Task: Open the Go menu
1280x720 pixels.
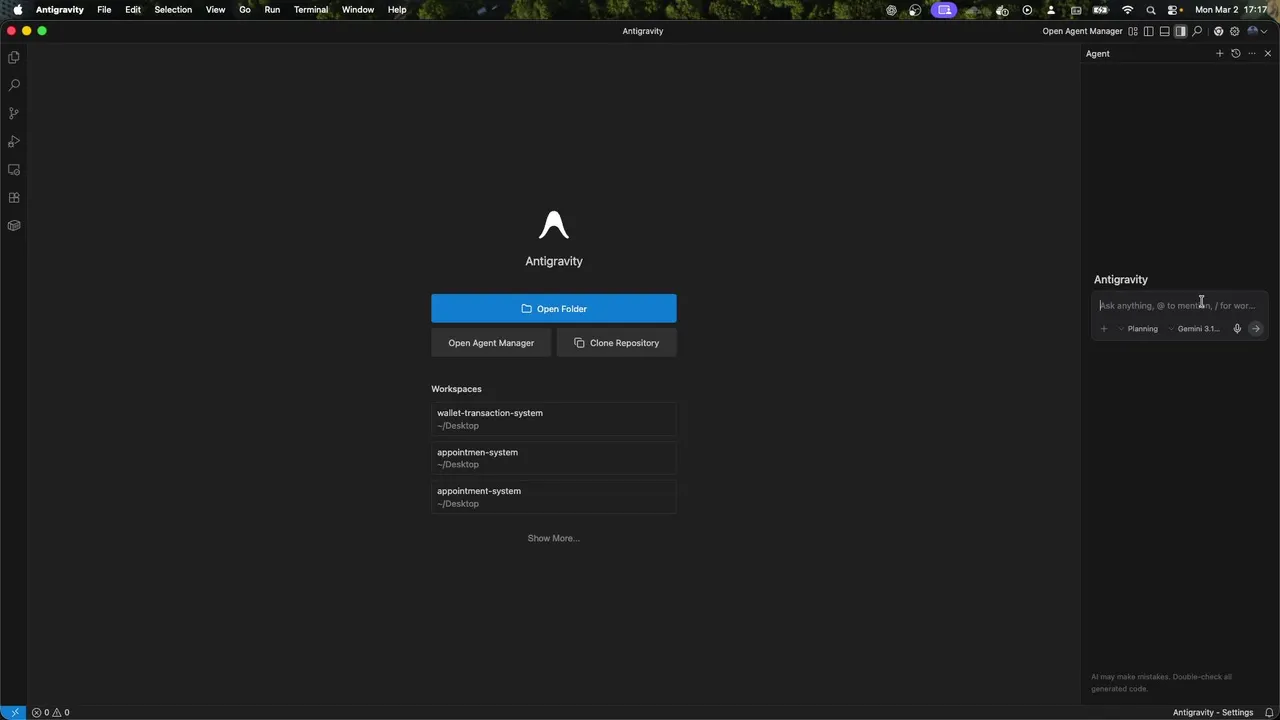Action: (x=245, y=10)
